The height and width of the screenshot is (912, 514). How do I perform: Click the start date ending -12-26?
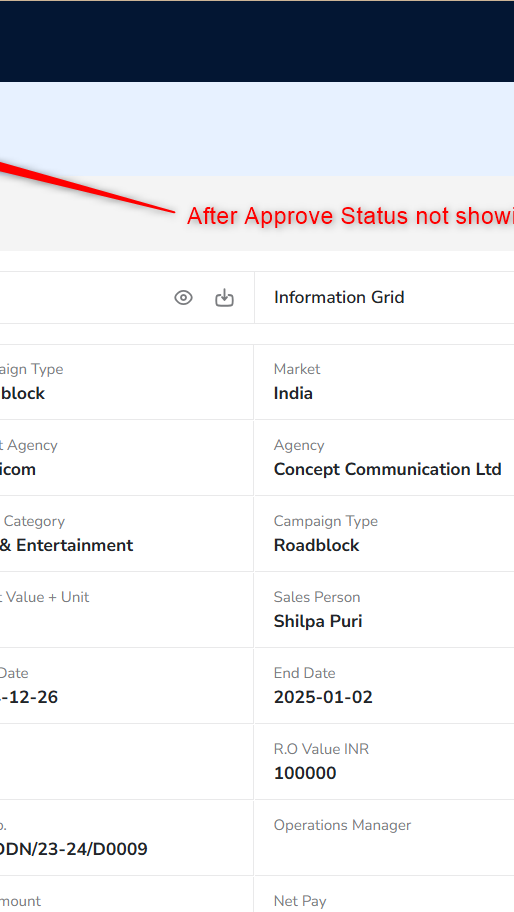coord(29,697)
